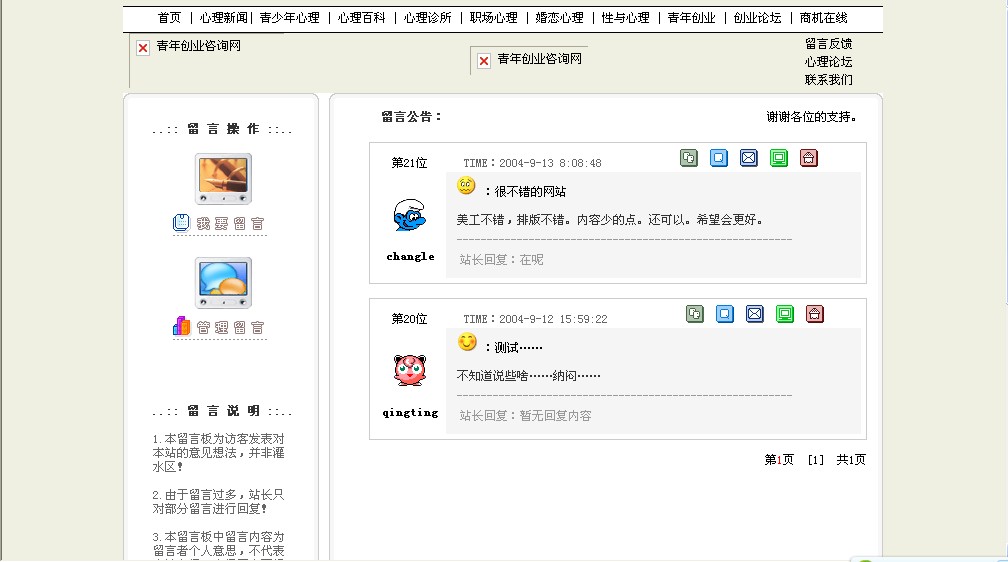Click the email envelope icon in changle's message
Image resolution: width=1008 pixels, height=562 pixels.
pos(749,158)
